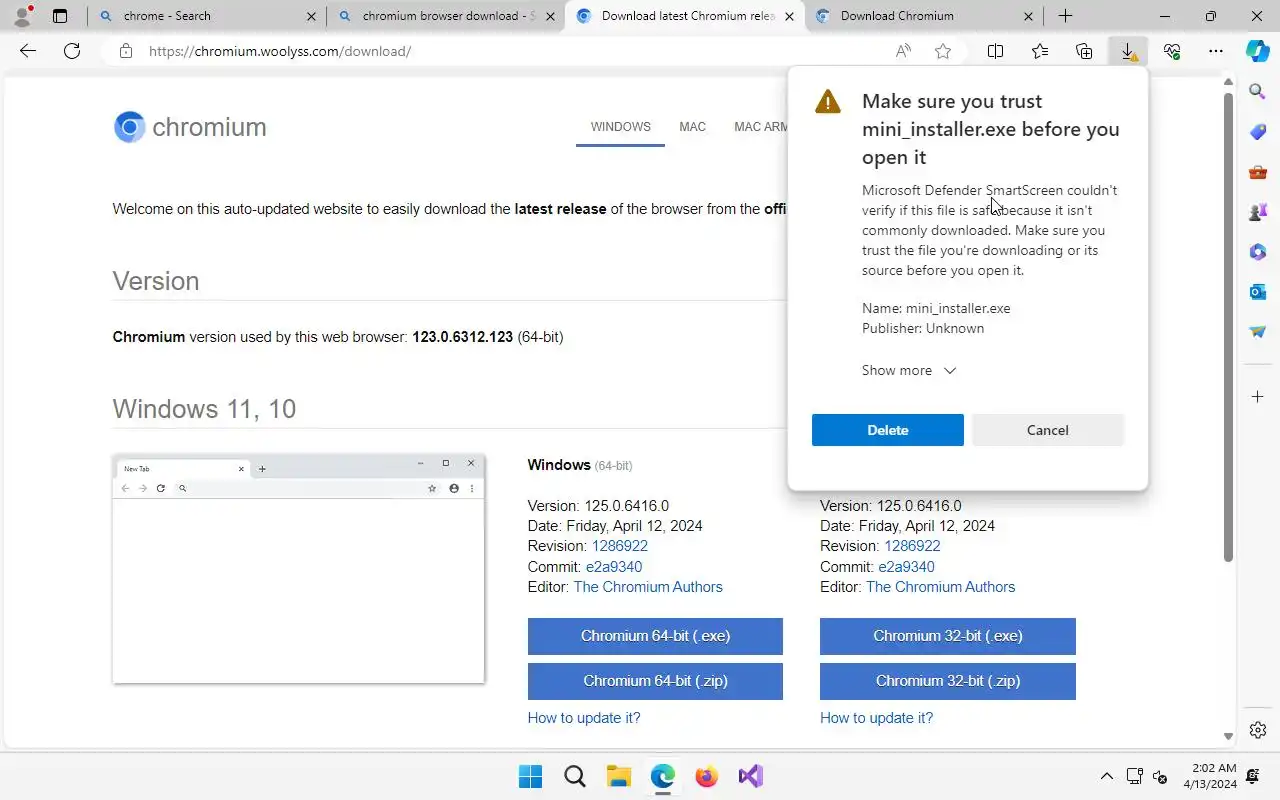Click the address bar URL field
Image resolution: width=1280 pixels, height=800 pixels.
pos(510,51)
